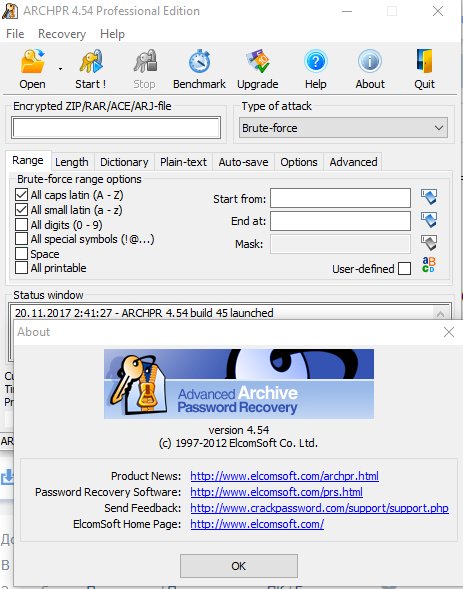Image resolution: width=463 pixels, height=589 pixels.
Task: Close the About dialog with X
Action: 449,332
